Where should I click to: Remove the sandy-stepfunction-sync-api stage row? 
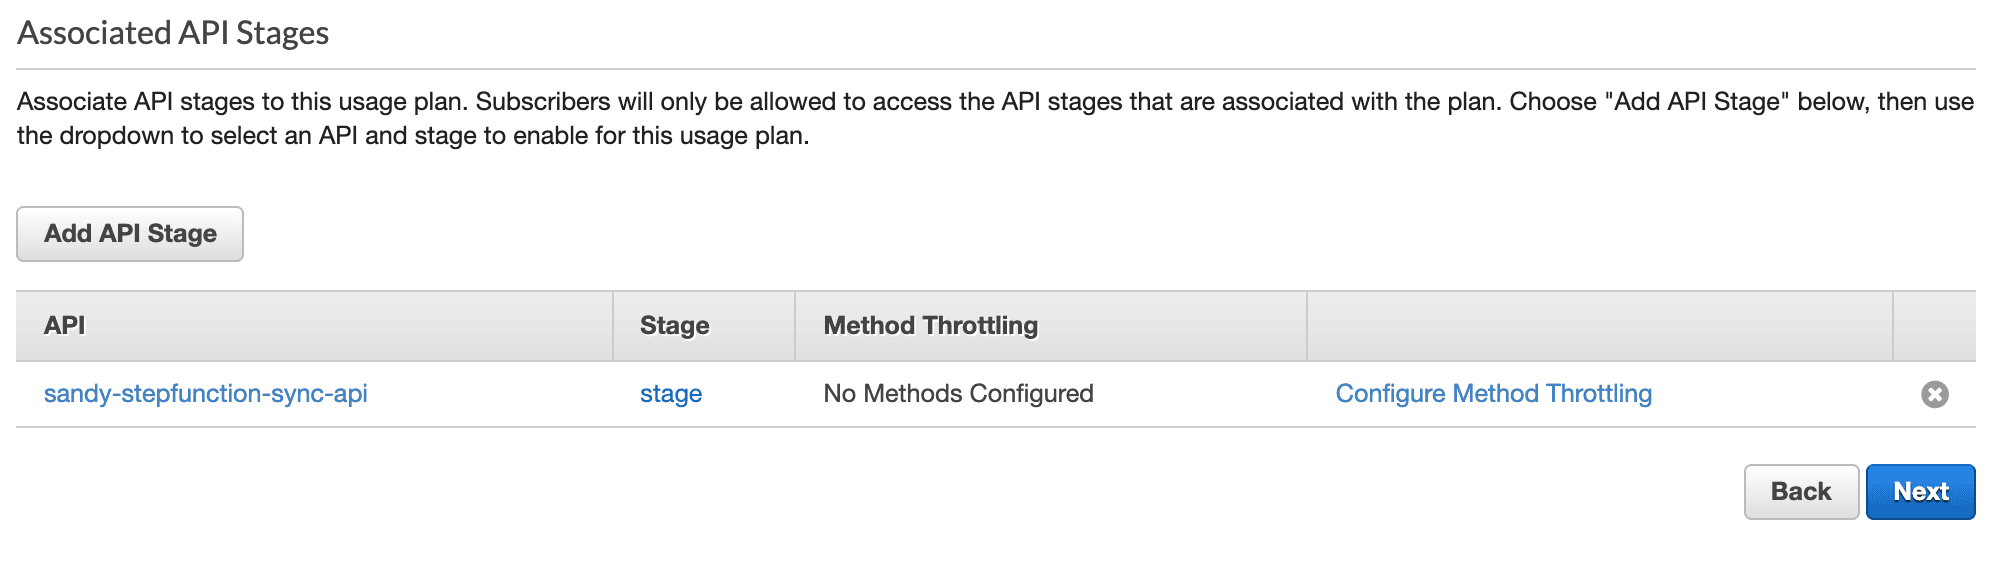(x=1934, y=394)
